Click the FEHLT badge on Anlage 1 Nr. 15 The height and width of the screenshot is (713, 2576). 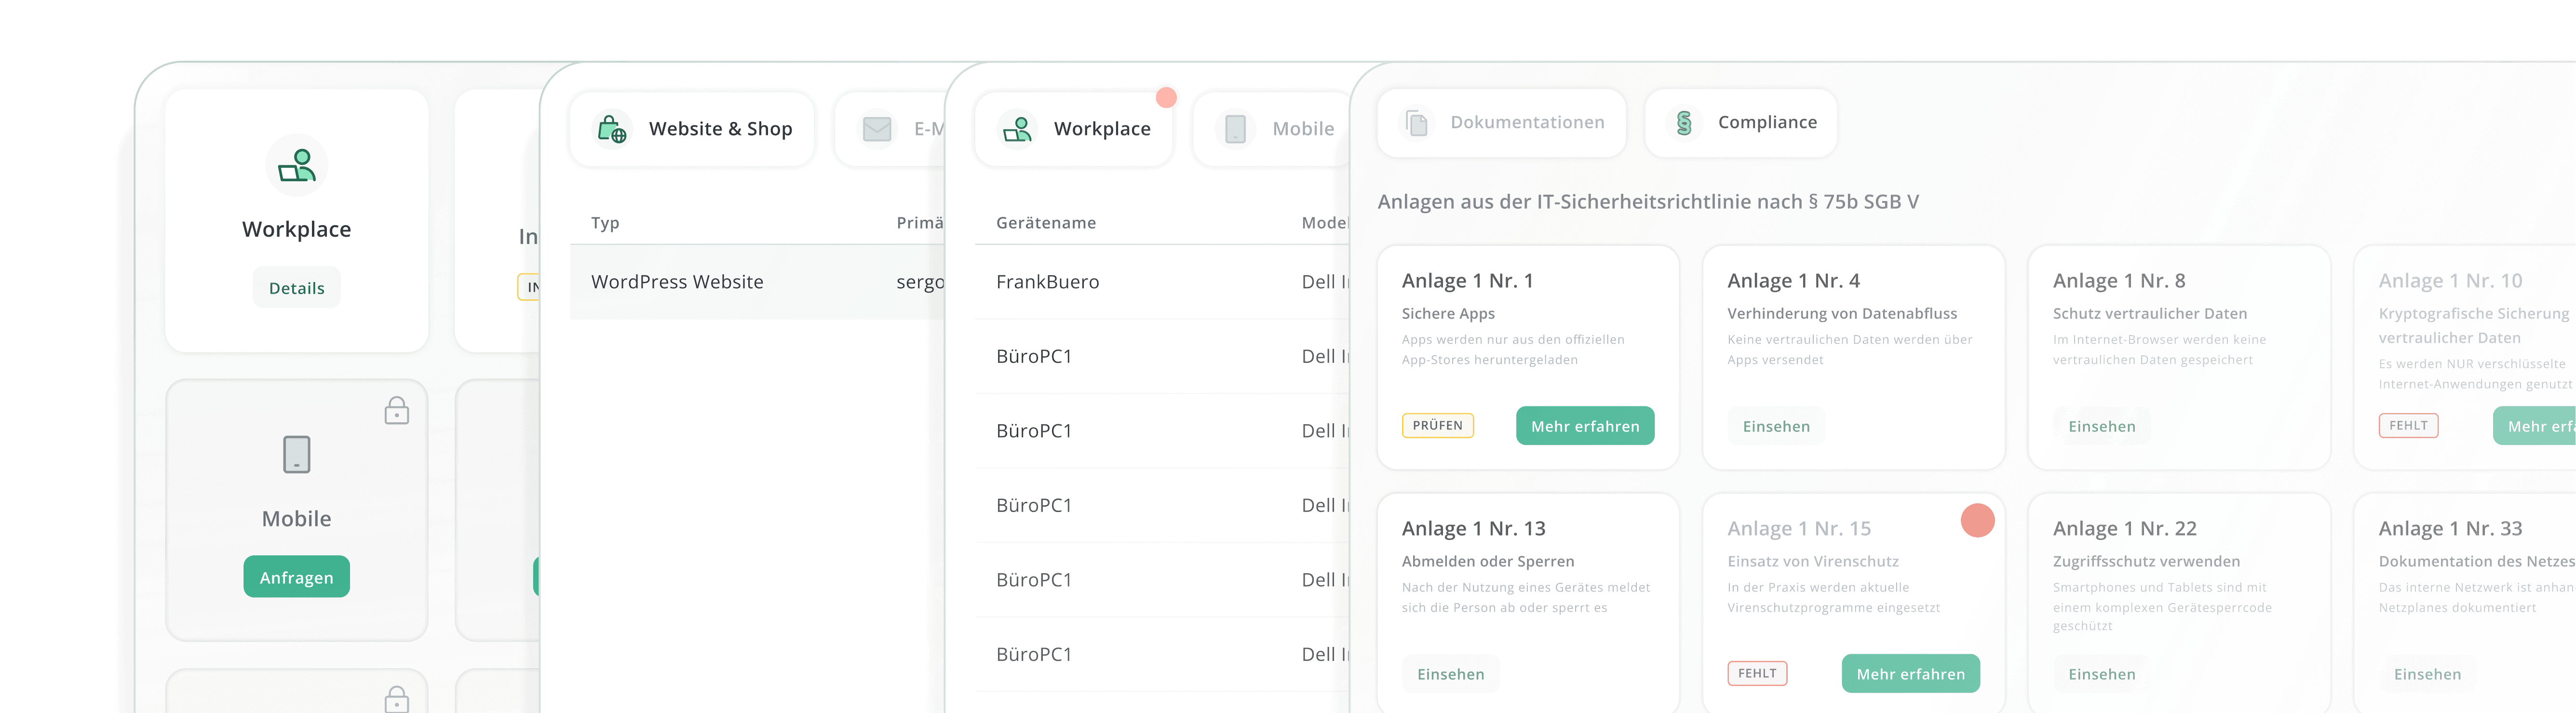[1757, 674]
